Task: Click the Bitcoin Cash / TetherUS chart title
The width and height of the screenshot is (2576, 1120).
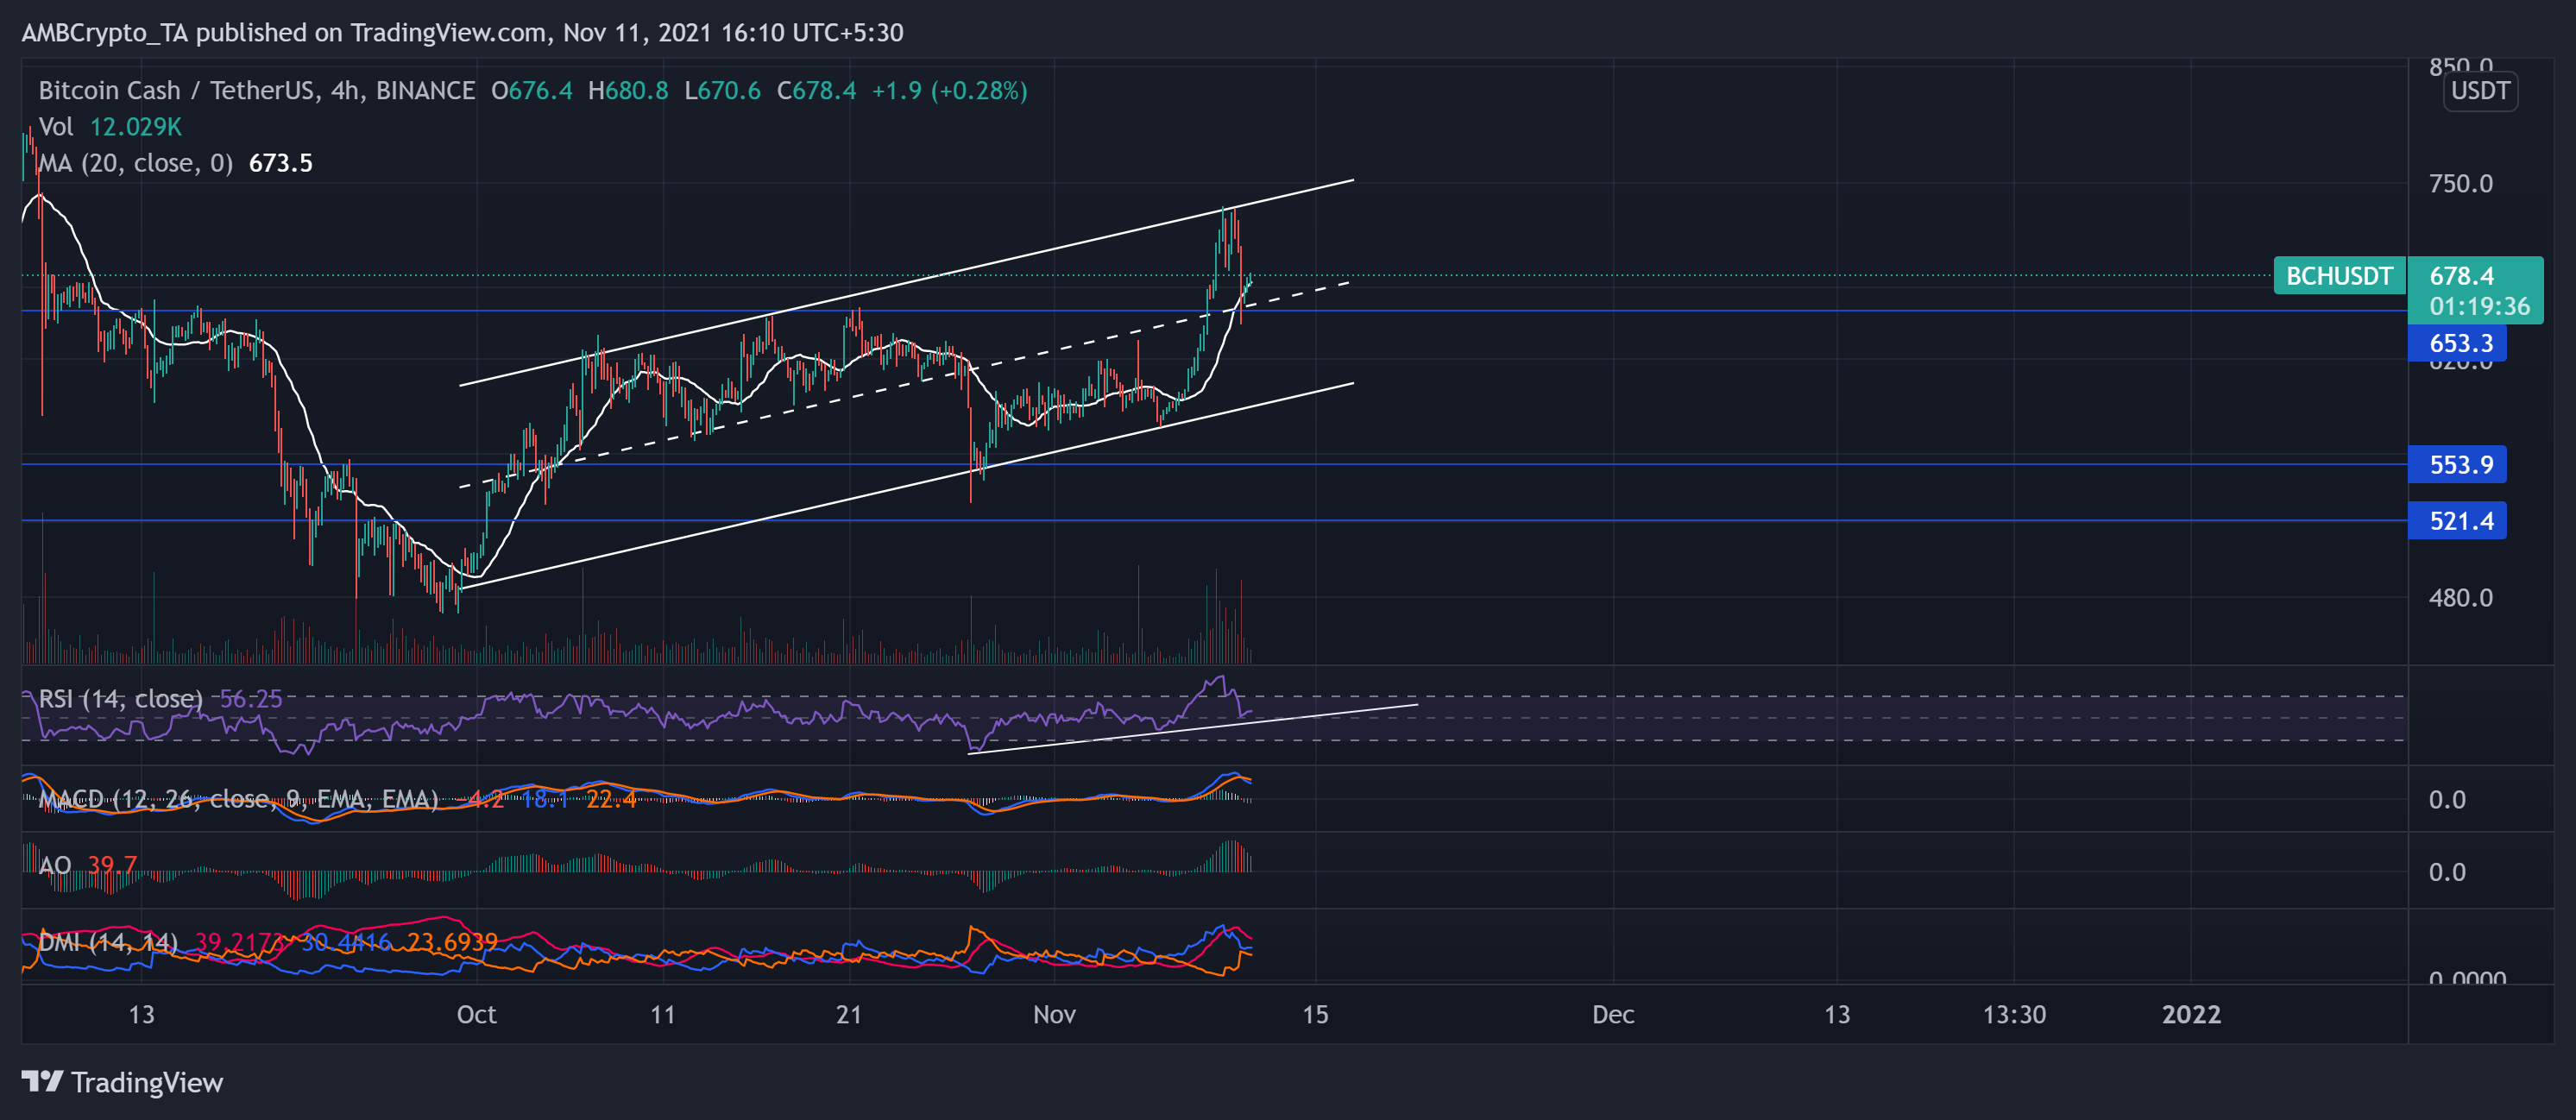Action: coord(256,91)
